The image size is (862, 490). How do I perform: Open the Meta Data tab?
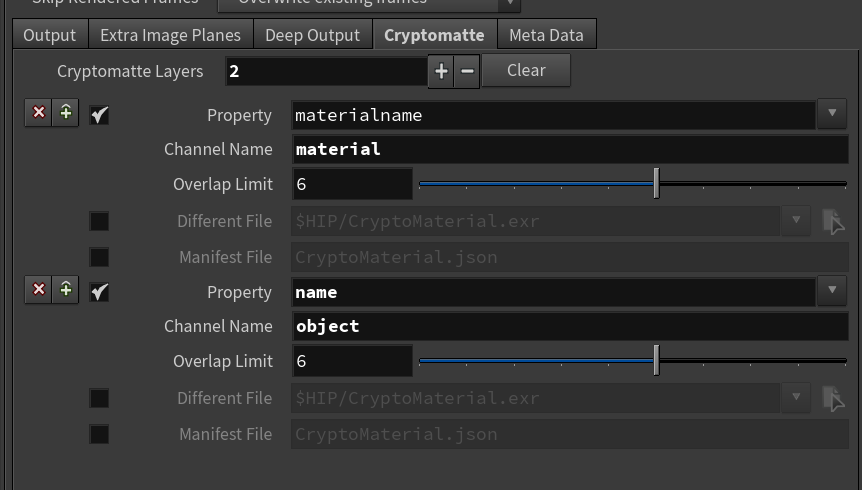[546, 35]
